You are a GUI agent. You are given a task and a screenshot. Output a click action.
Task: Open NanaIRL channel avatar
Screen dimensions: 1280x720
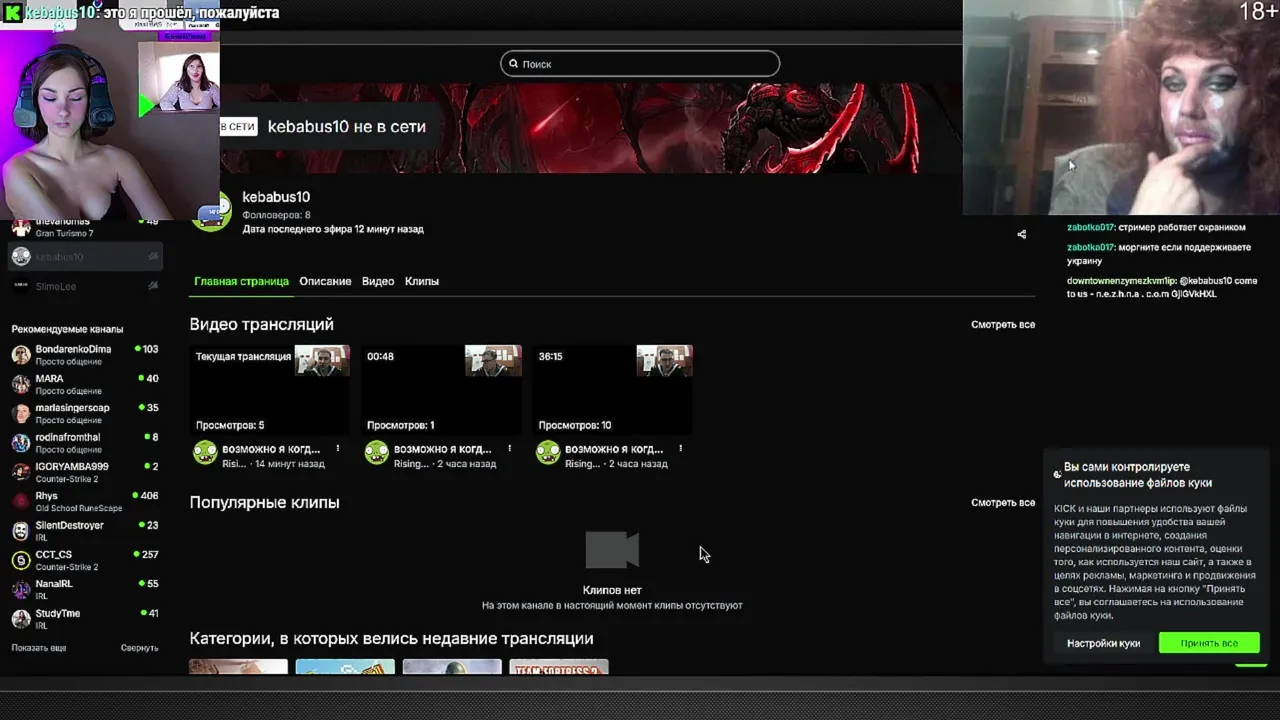[x=21, y=590]
